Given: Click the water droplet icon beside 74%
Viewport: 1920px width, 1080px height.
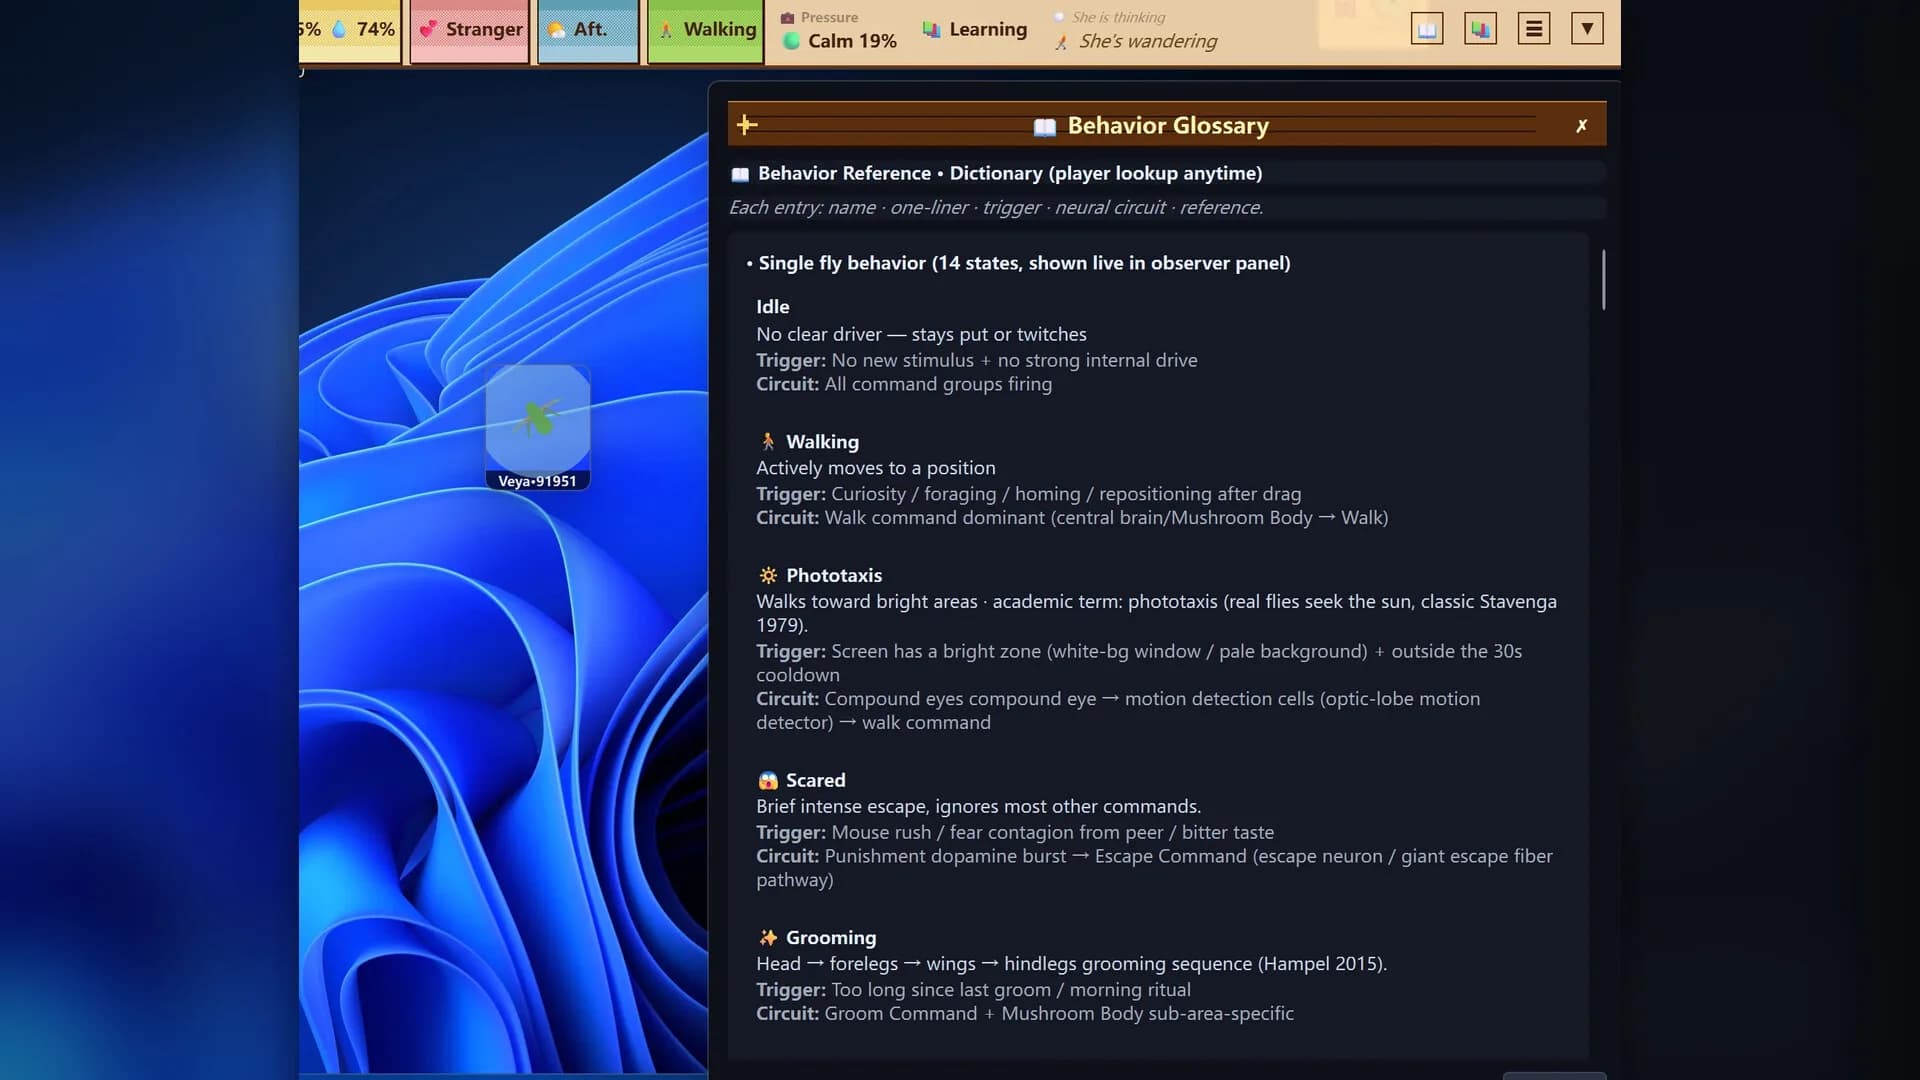Looking at the screenshot, I should [339, 29].
